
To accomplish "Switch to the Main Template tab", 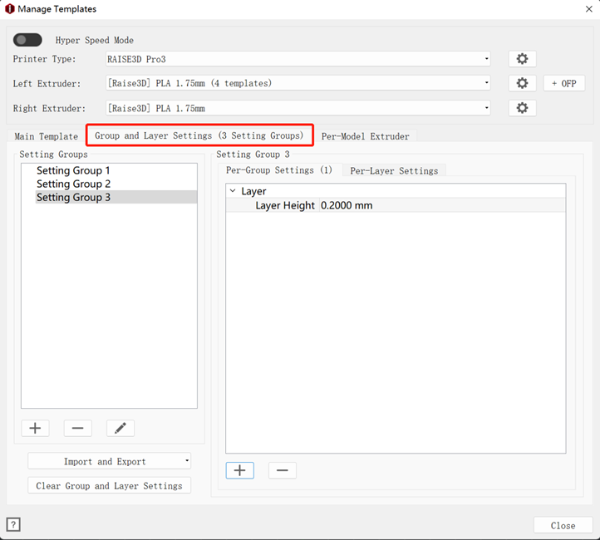I will click(46, 136).
